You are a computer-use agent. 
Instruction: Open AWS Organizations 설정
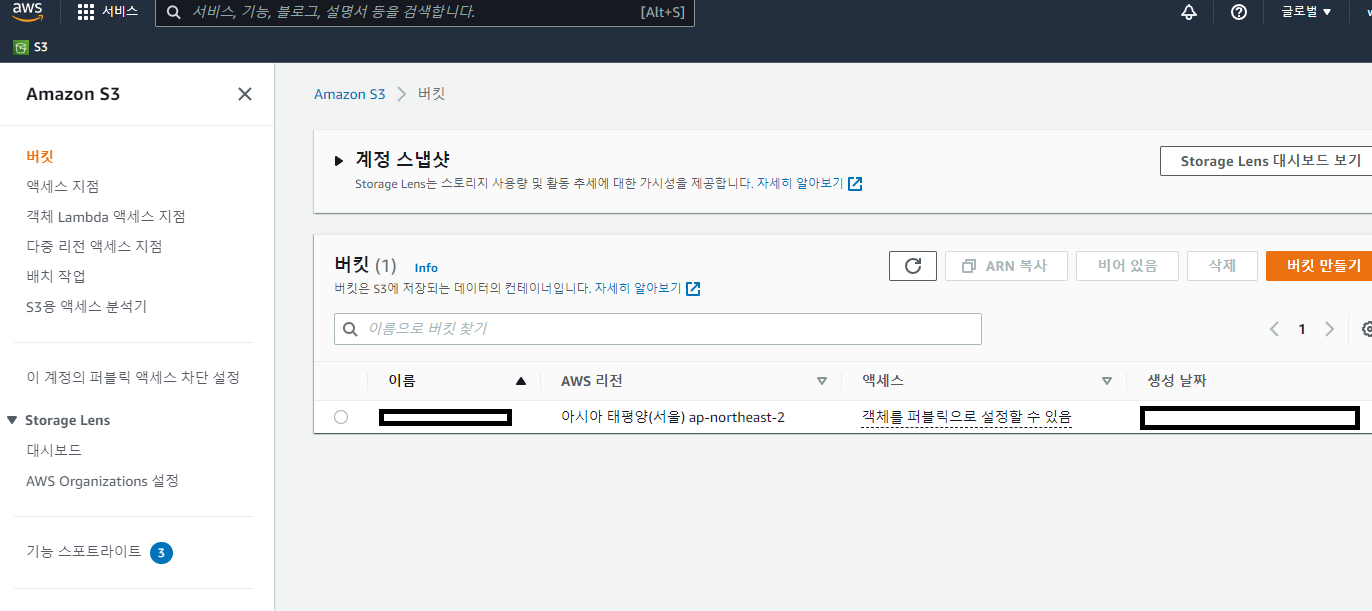tap(102, 481)
